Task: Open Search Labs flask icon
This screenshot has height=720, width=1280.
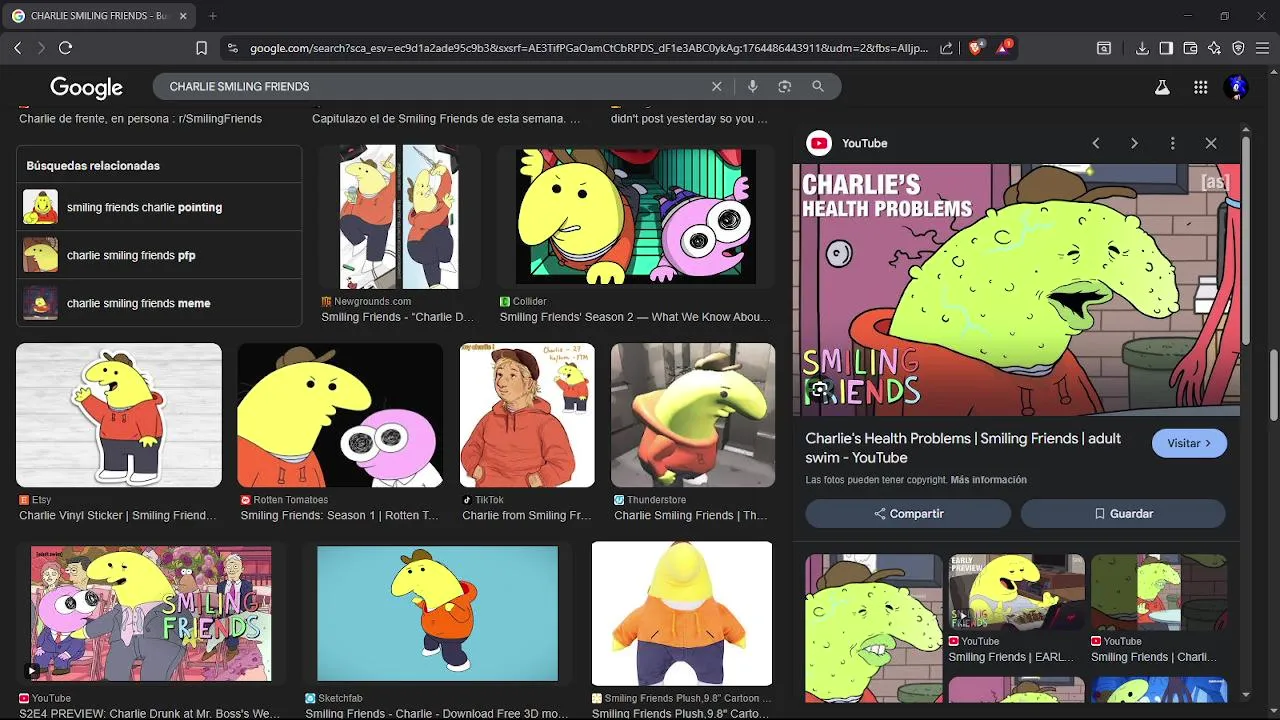Action: pyautogui.click(x=1162, y=87)
